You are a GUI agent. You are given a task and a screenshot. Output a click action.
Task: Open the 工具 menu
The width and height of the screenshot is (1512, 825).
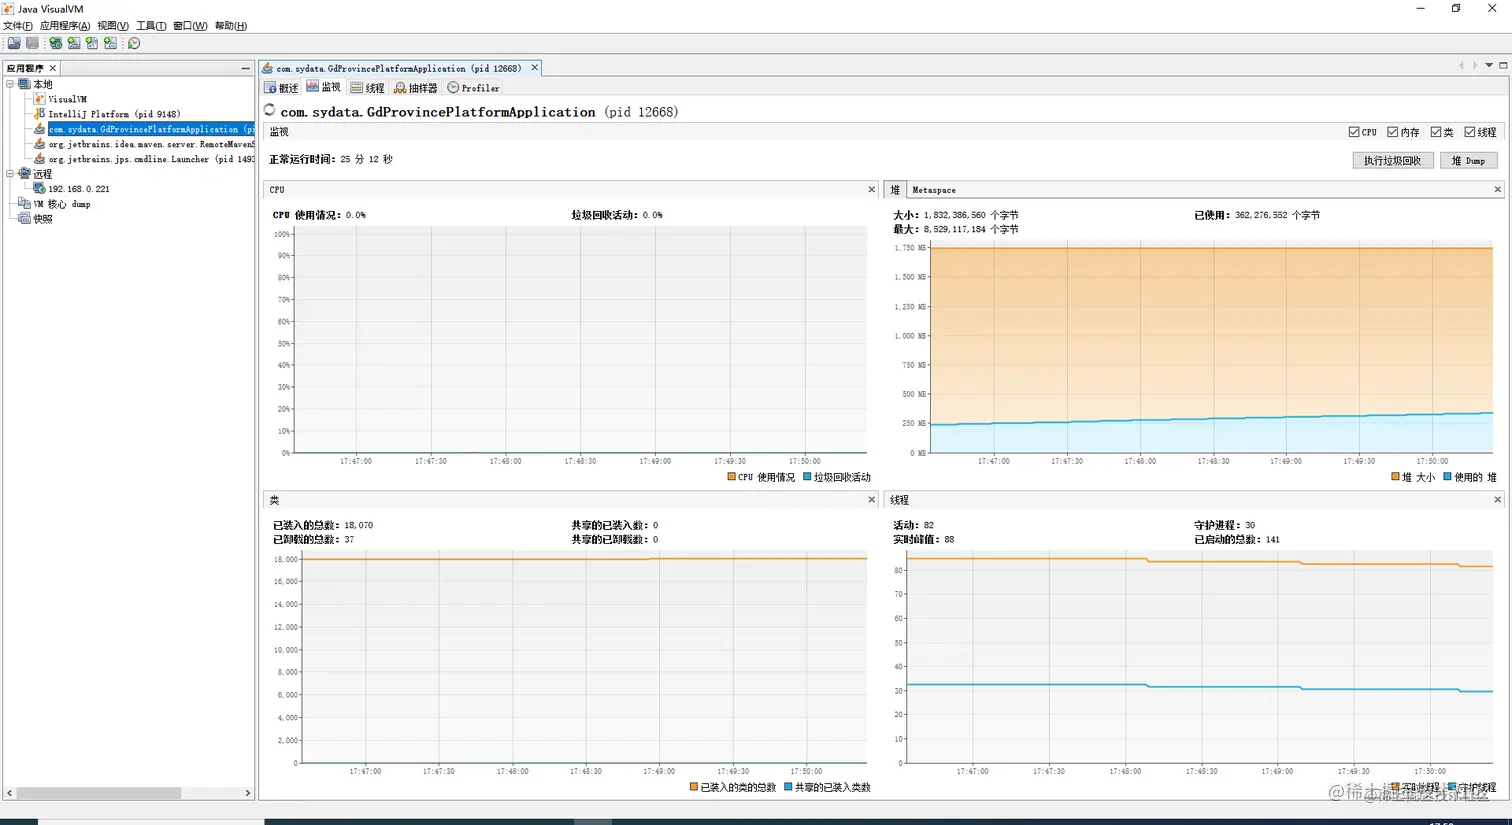pyautogui.click(x=151, y=26)
